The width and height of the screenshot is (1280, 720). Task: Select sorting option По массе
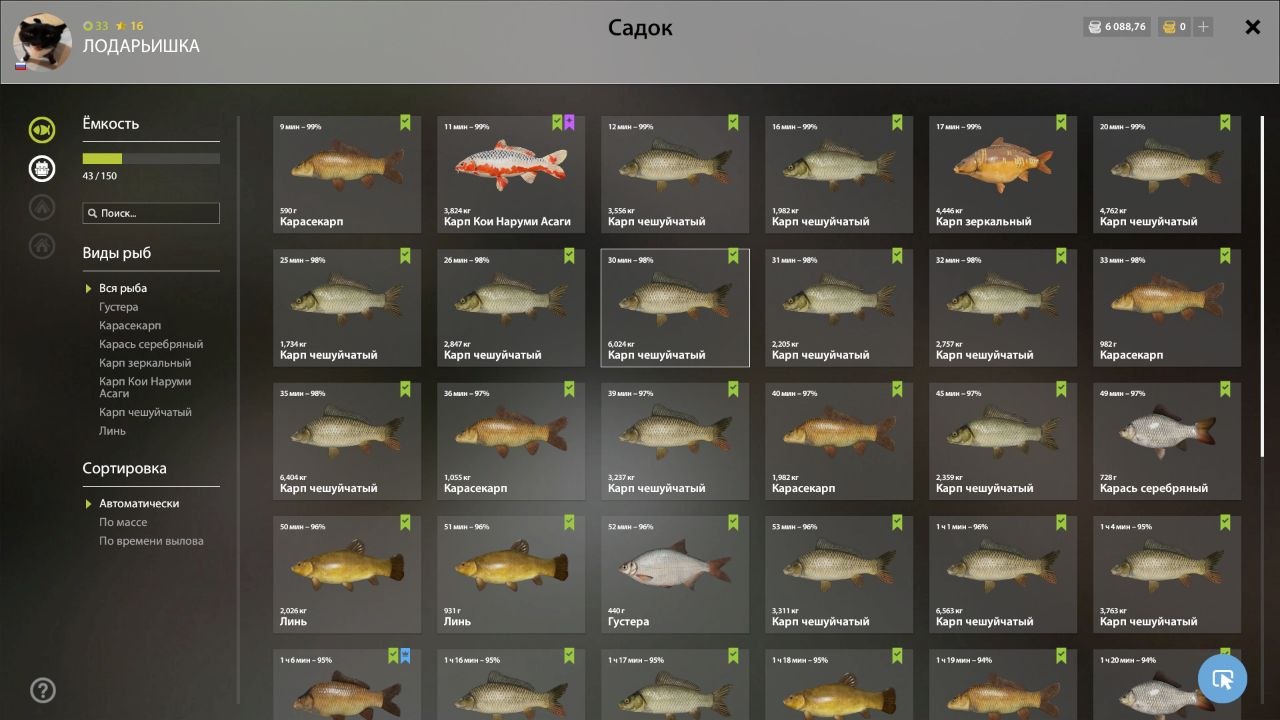point(123,522)
